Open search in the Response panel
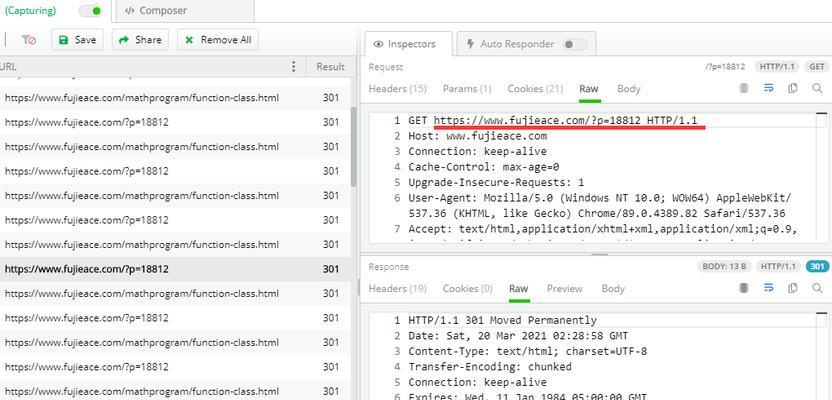Image resolution: width=832 pixels, height=400 pixels. pyautogui.click(x=817, y=289)
